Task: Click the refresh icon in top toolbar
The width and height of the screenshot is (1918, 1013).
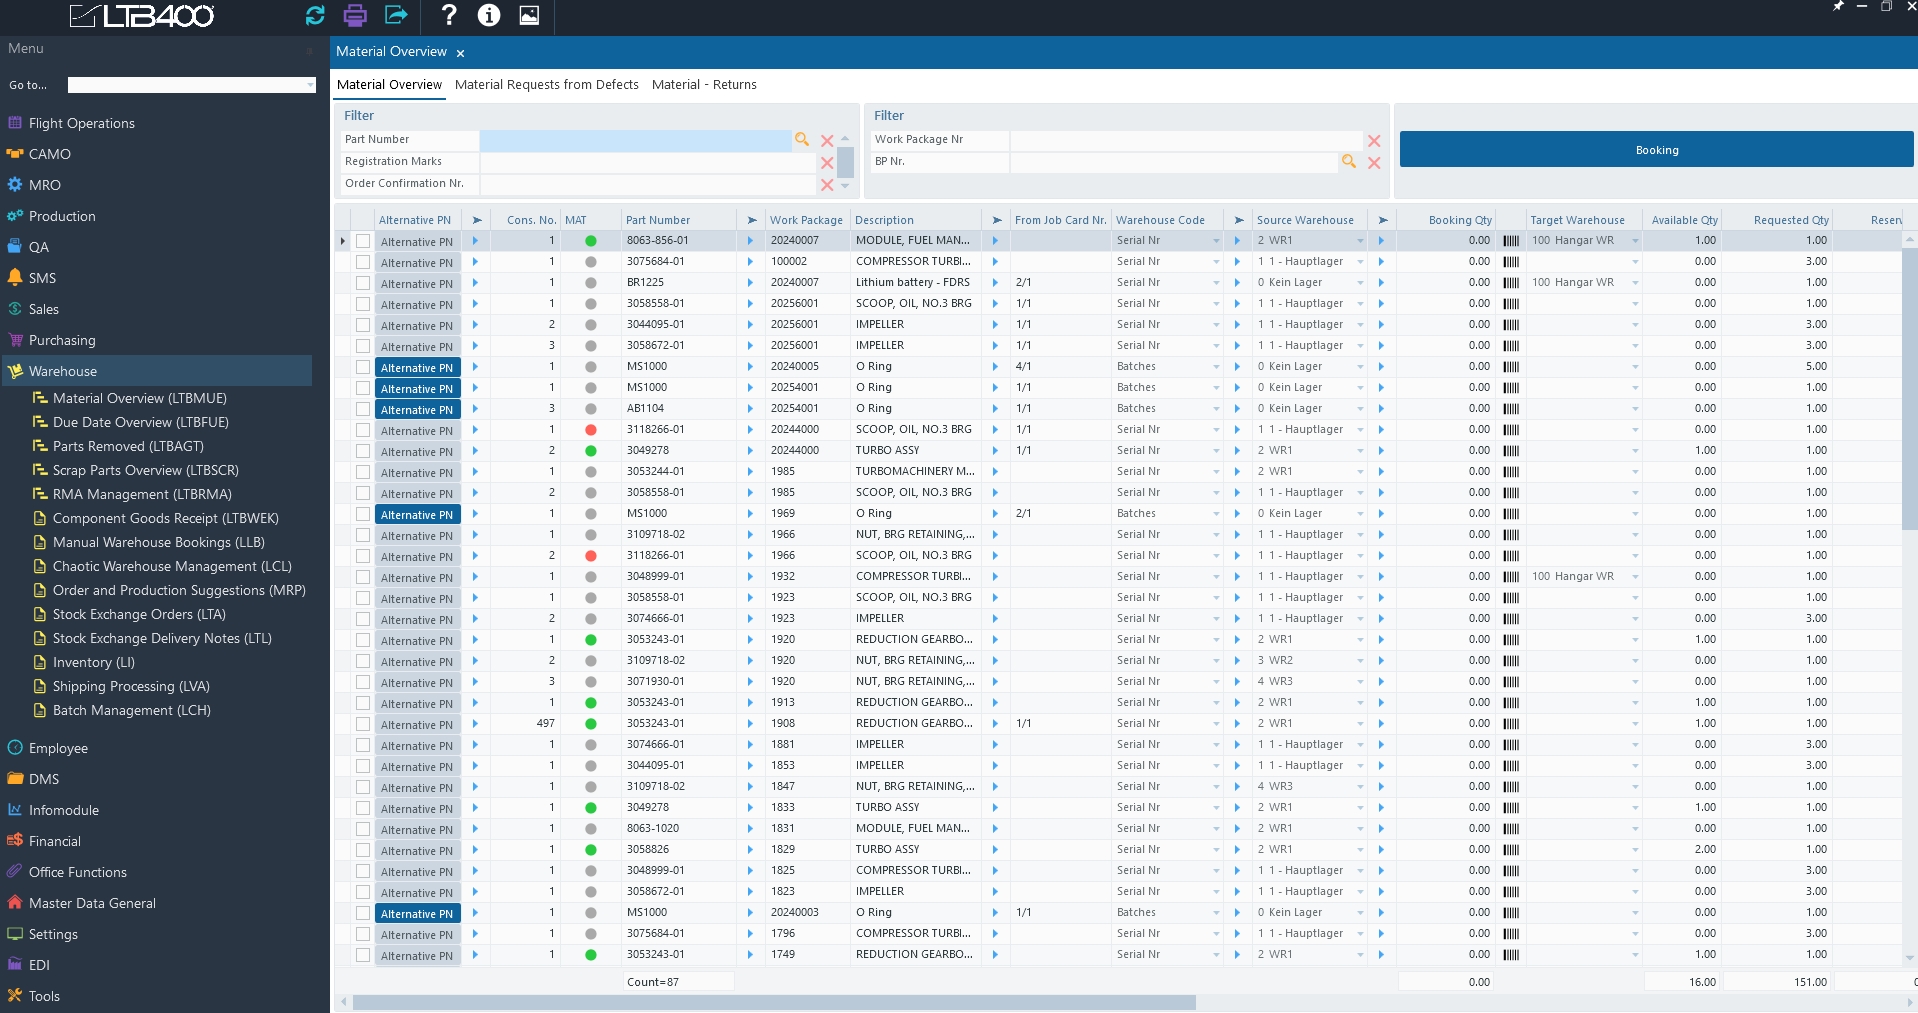Action: click(x=315, y=15)
